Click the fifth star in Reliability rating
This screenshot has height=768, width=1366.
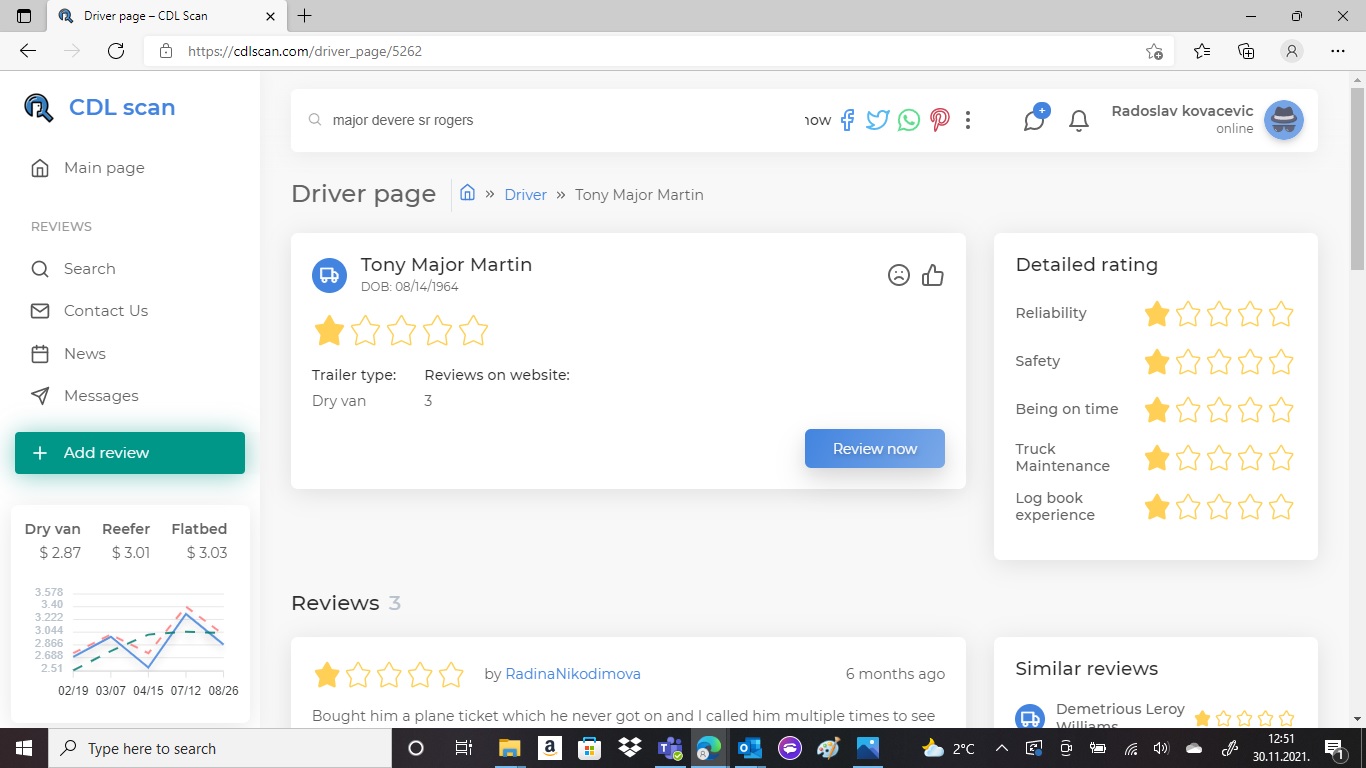[1281, 314]
